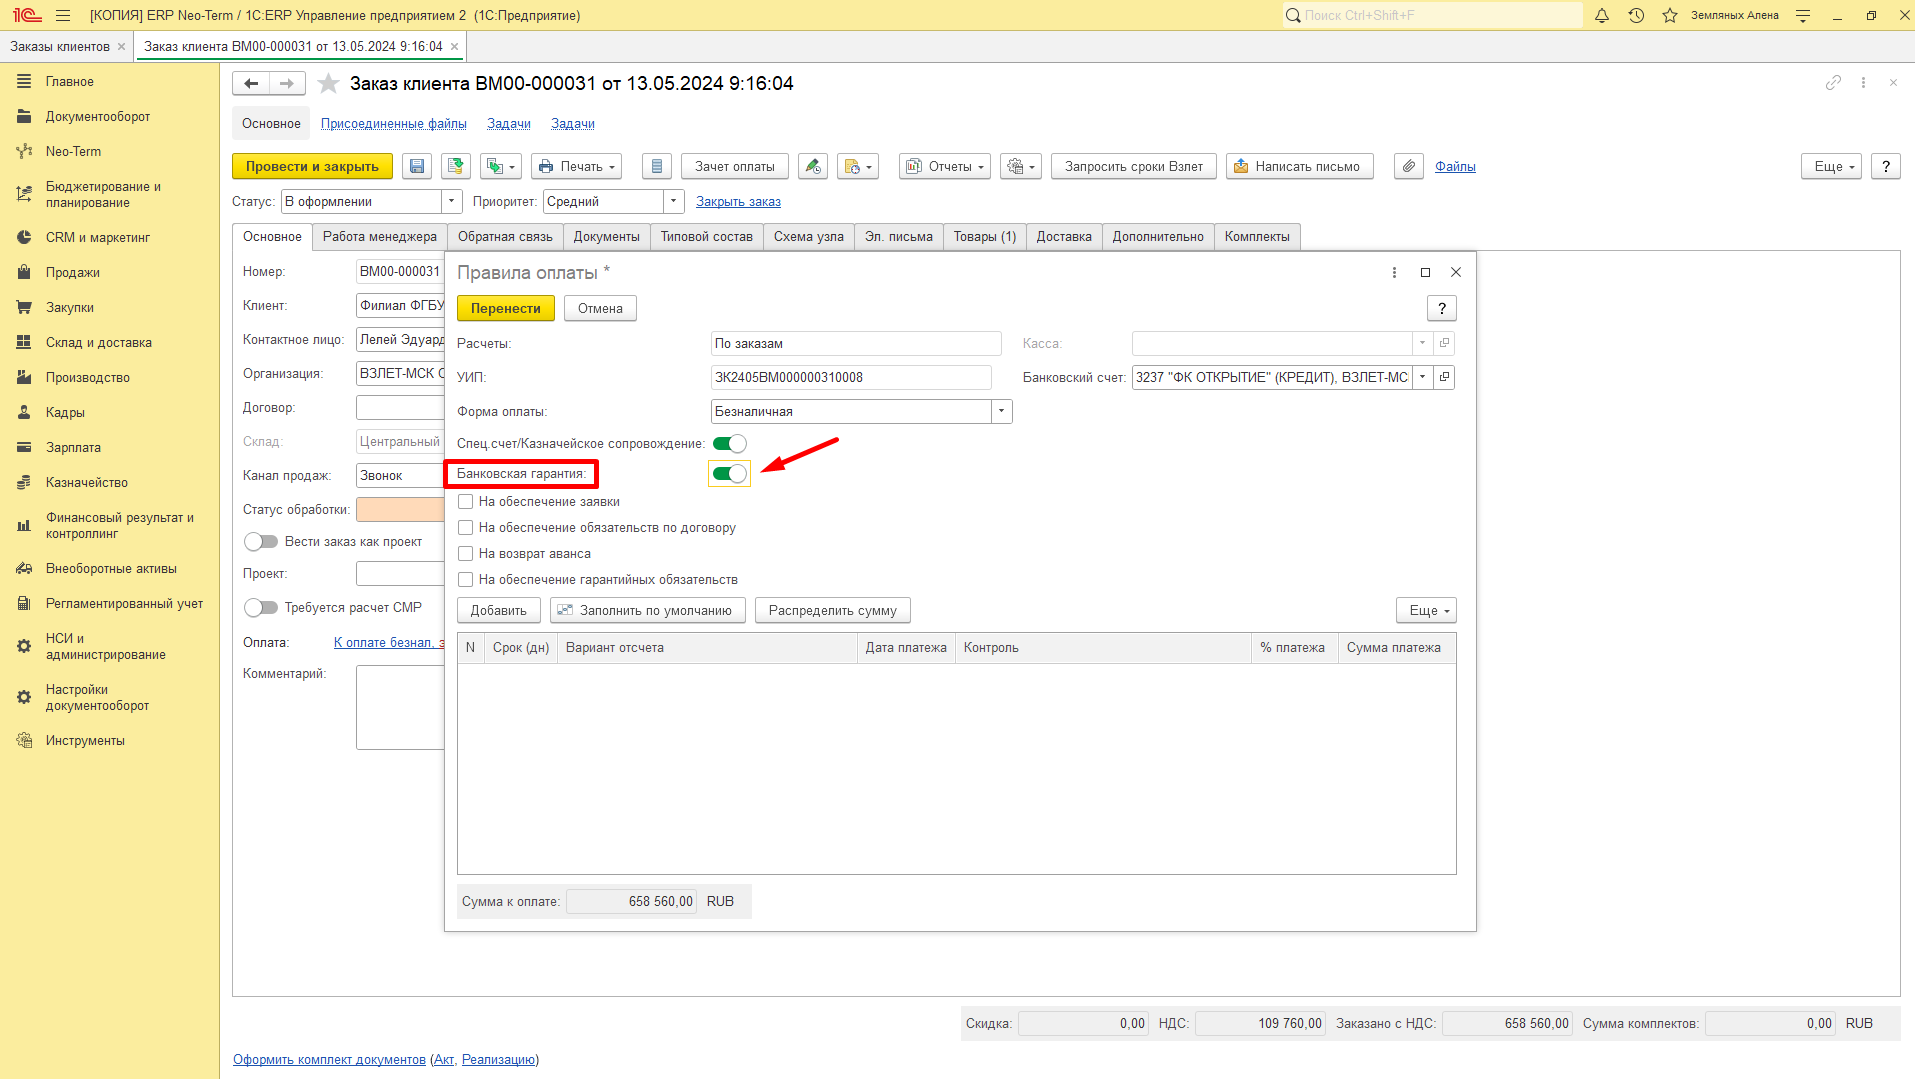Copy link to this order icon
1915x1079 pixels.
(1833, 83)
